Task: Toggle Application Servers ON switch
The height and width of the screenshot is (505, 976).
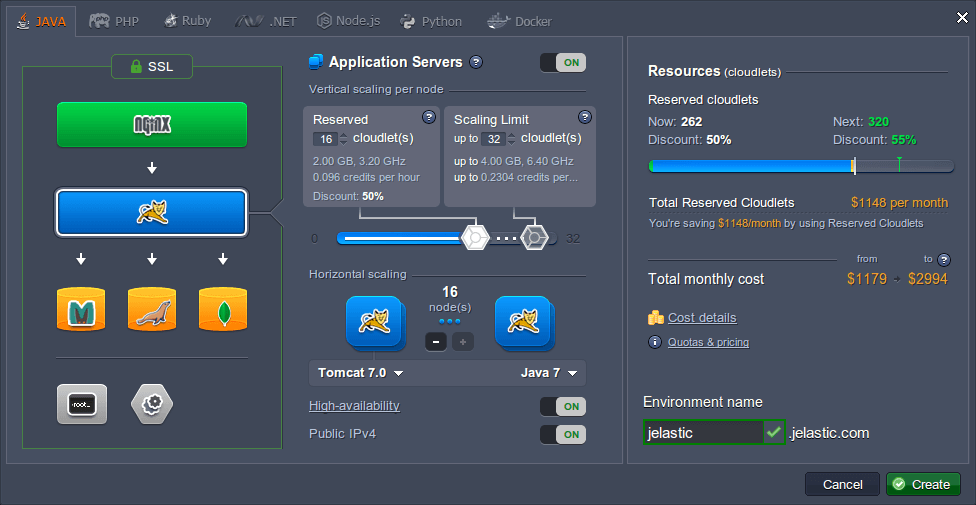Action: [563, 63]
